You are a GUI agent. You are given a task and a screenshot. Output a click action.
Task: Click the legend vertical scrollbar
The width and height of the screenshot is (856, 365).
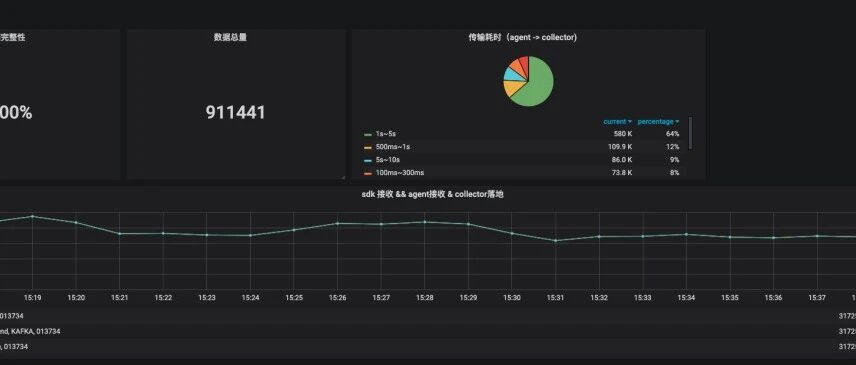click(691, 133)
